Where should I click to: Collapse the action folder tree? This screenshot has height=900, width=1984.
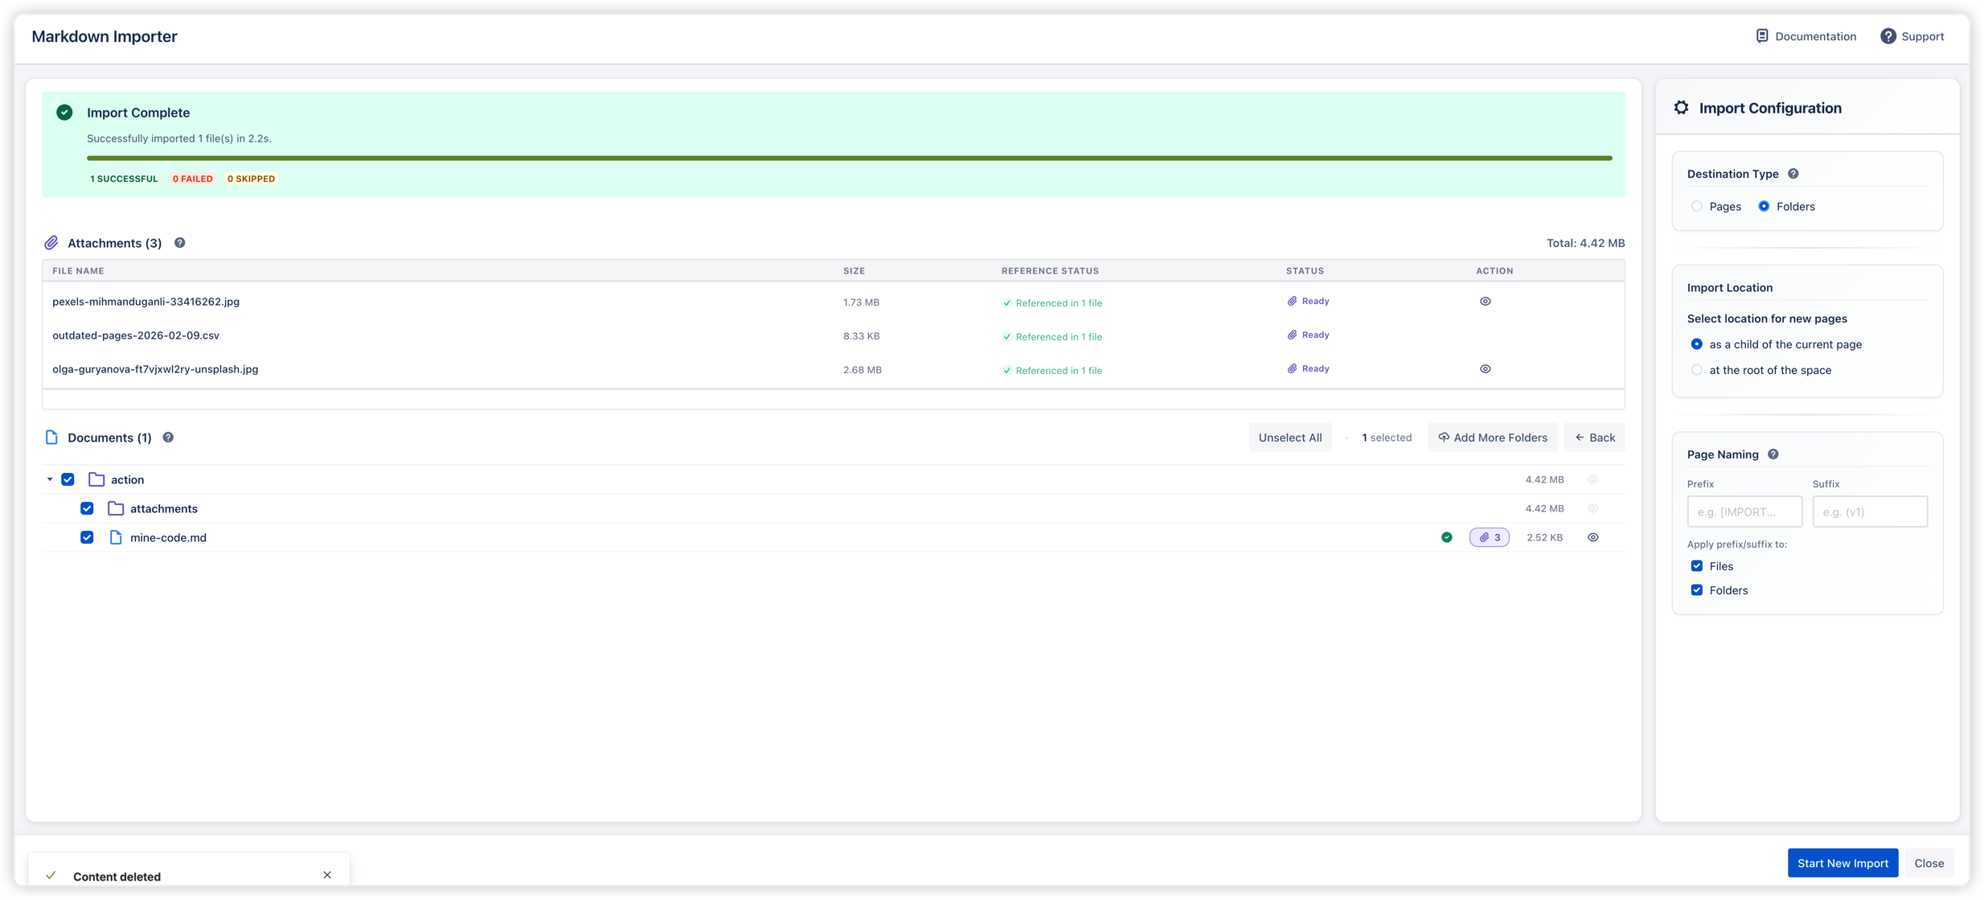point(49,479)
